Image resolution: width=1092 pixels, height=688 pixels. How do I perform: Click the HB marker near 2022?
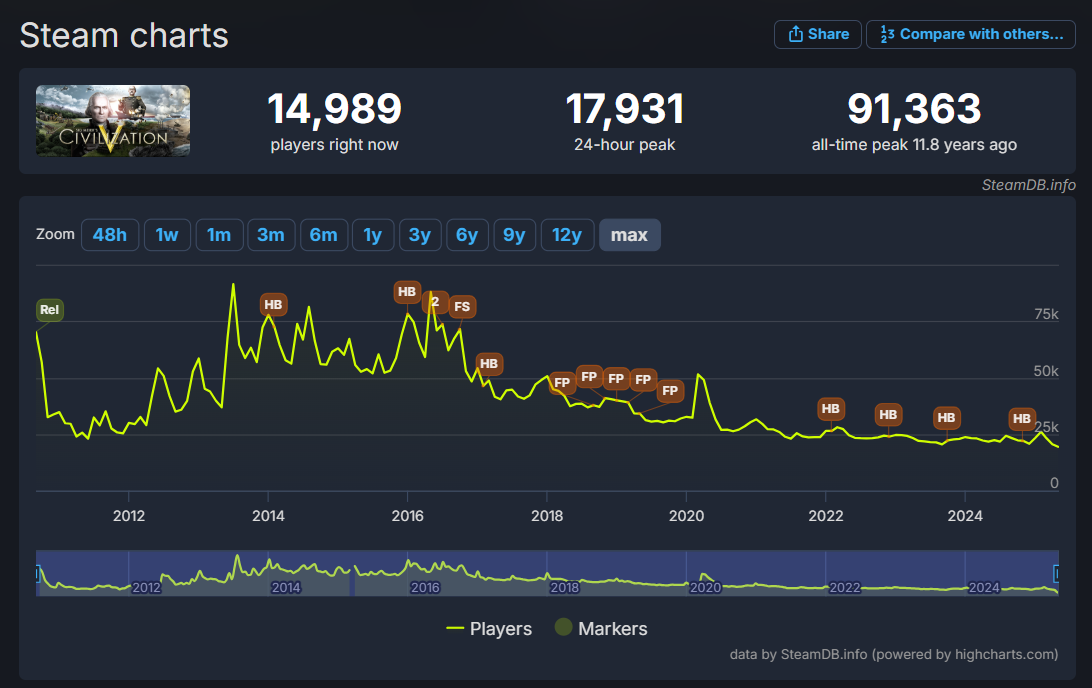(x=831, y=409)
